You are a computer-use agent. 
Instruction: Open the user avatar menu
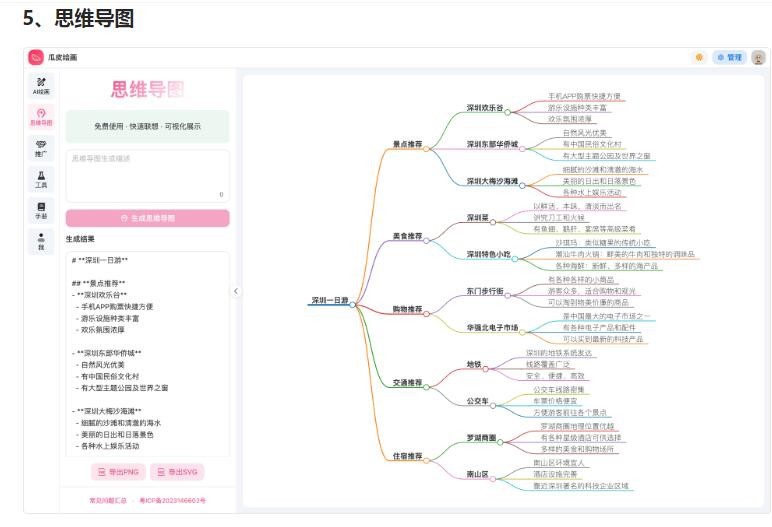(758, 57)
